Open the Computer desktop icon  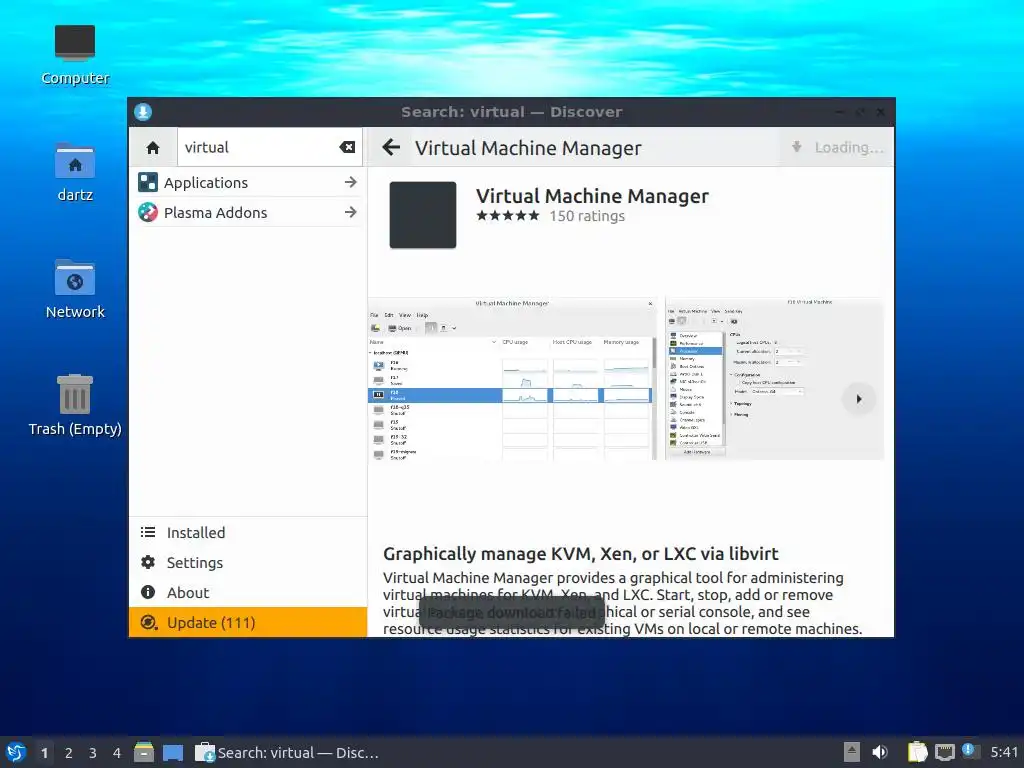pyautogui.click(x=75, y=55)
